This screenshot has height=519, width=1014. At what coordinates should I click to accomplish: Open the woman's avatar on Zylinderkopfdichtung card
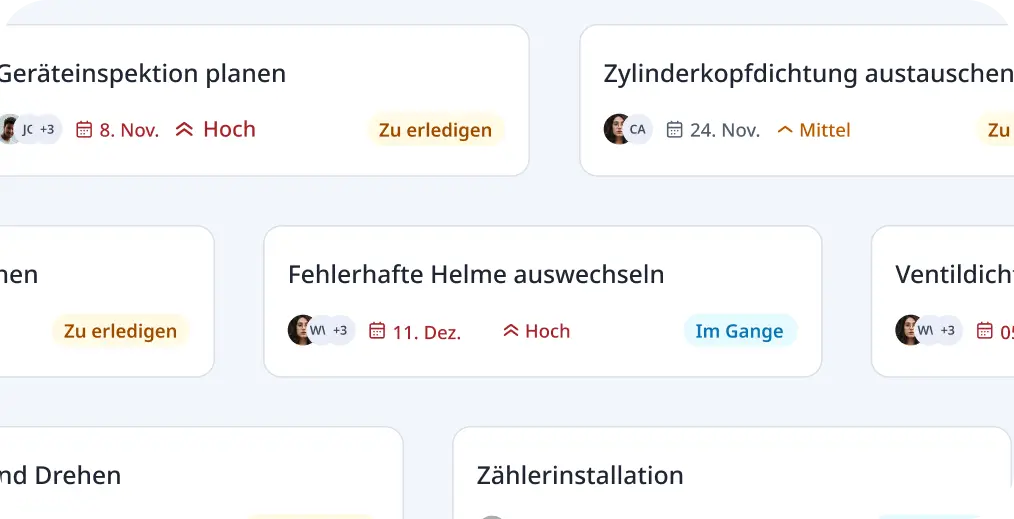coord(616,129)
